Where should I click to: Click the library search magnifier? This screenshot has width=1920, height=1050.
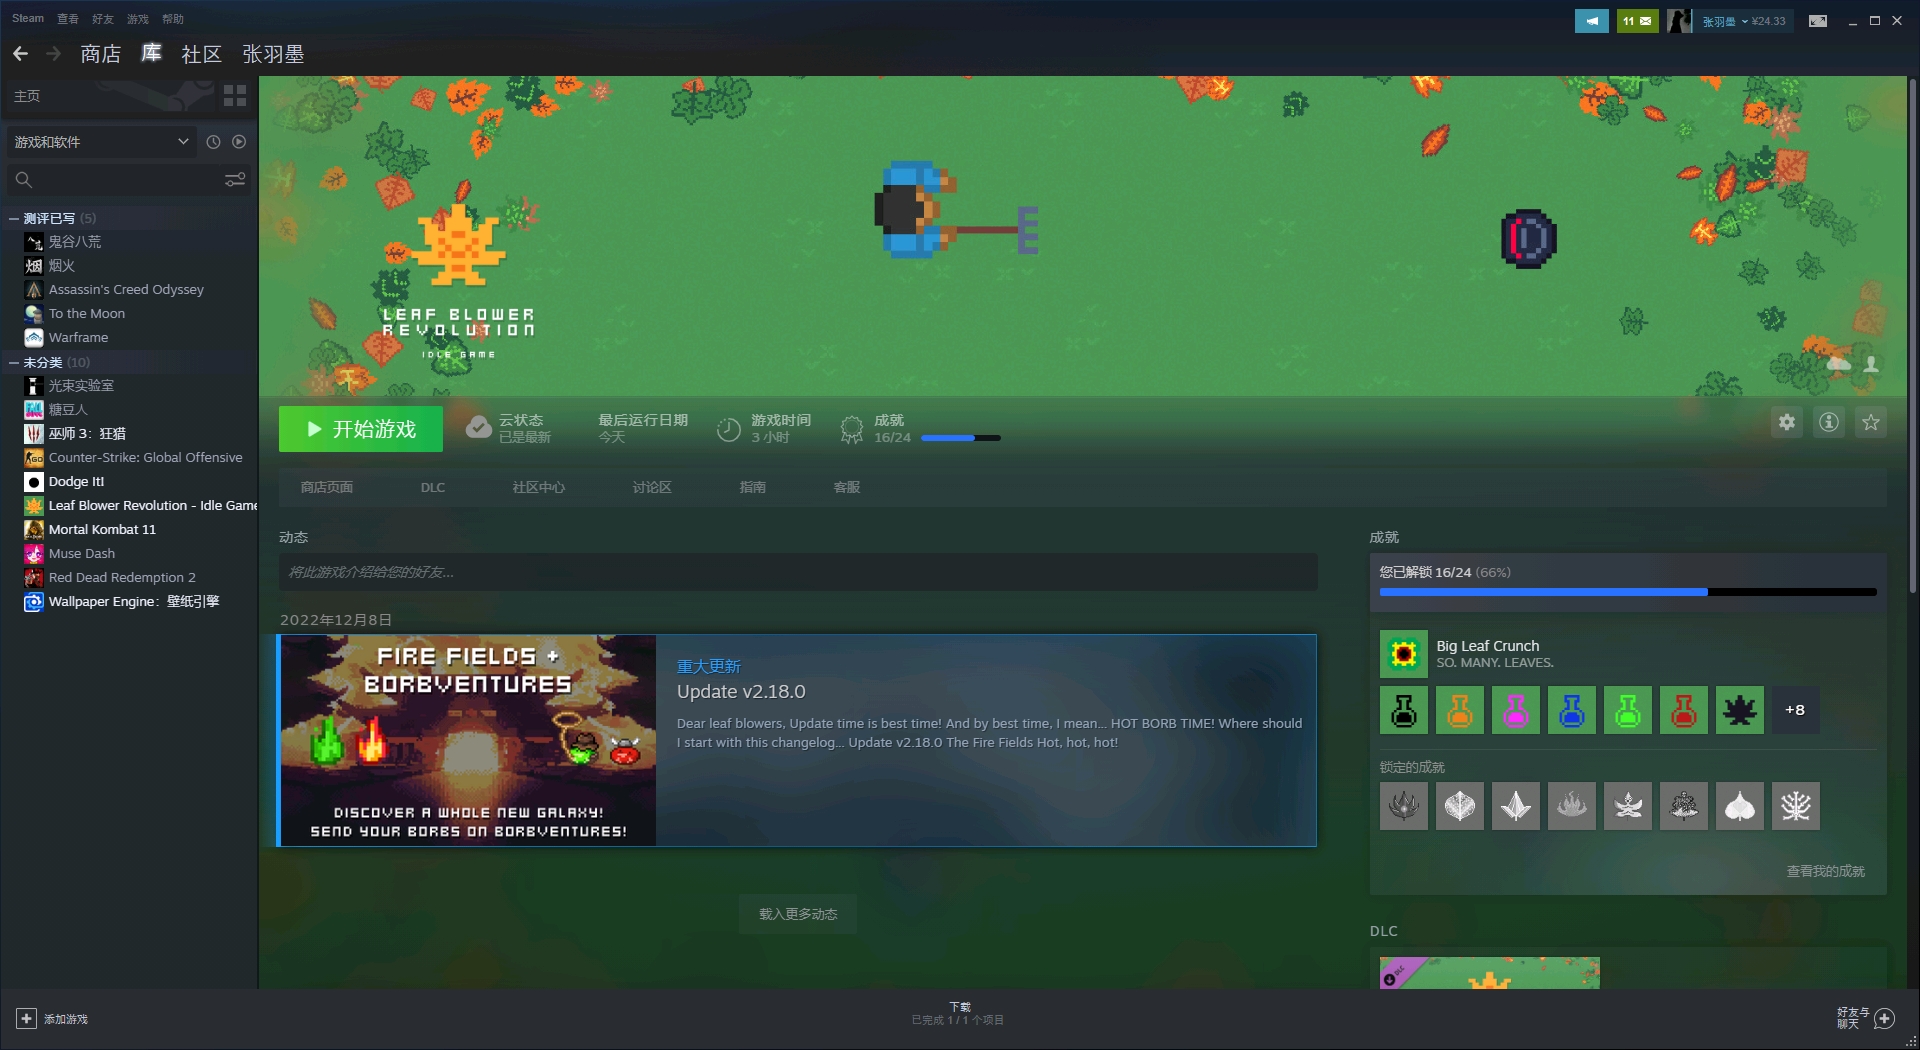pyautogui.click(x=24, y=180)
